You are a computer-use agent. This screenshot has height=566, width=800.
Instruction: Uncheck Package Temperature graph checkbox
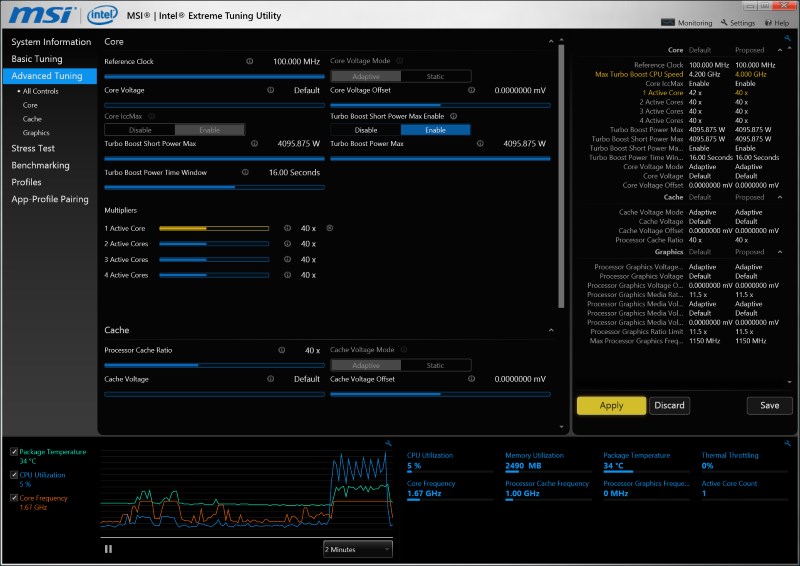coord(14,452)
